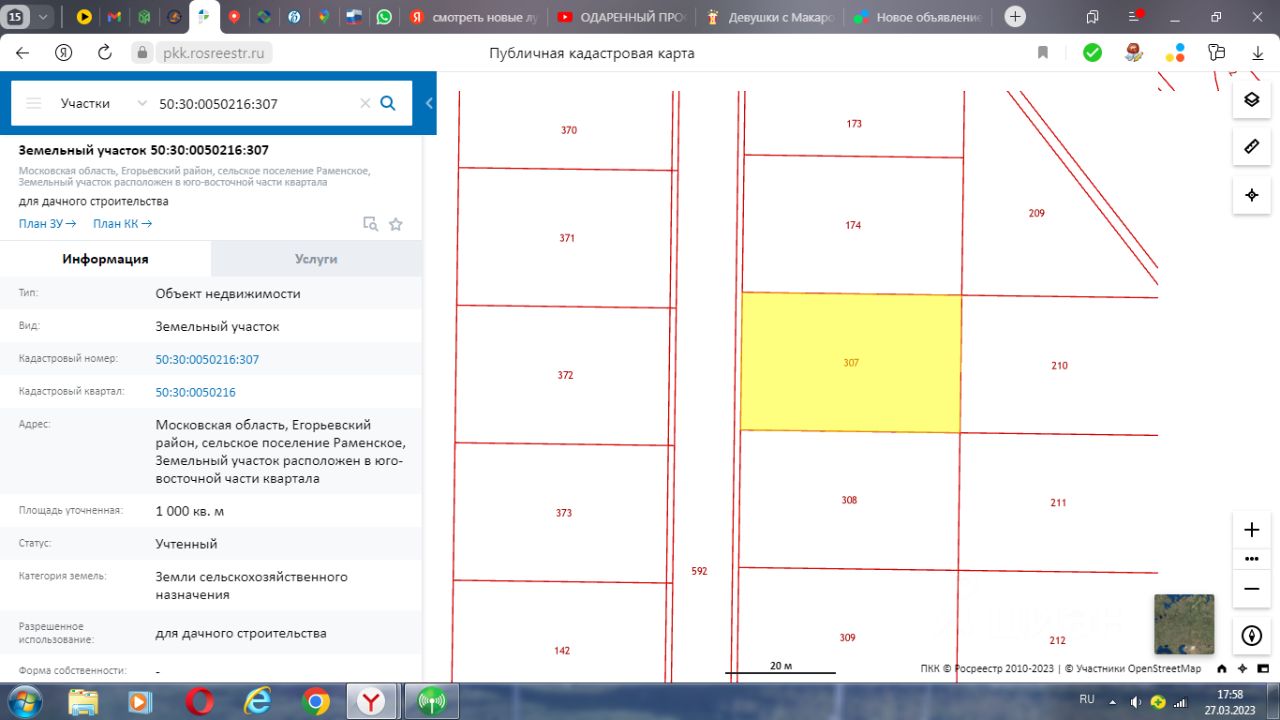Viewport: 1280px width, 720px height.
Task: Open browser downloads
Action: 1258,53
